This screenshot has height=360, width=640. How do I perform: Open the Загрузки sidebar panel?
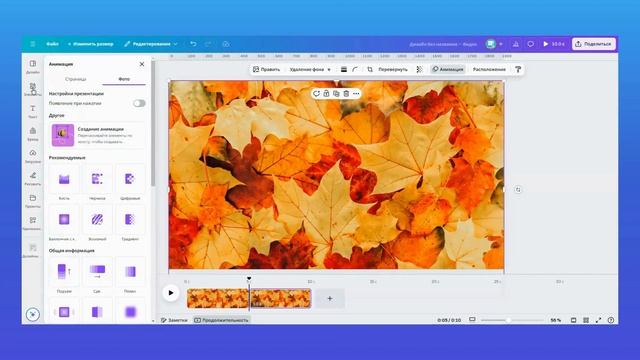(x=33, y=156)
